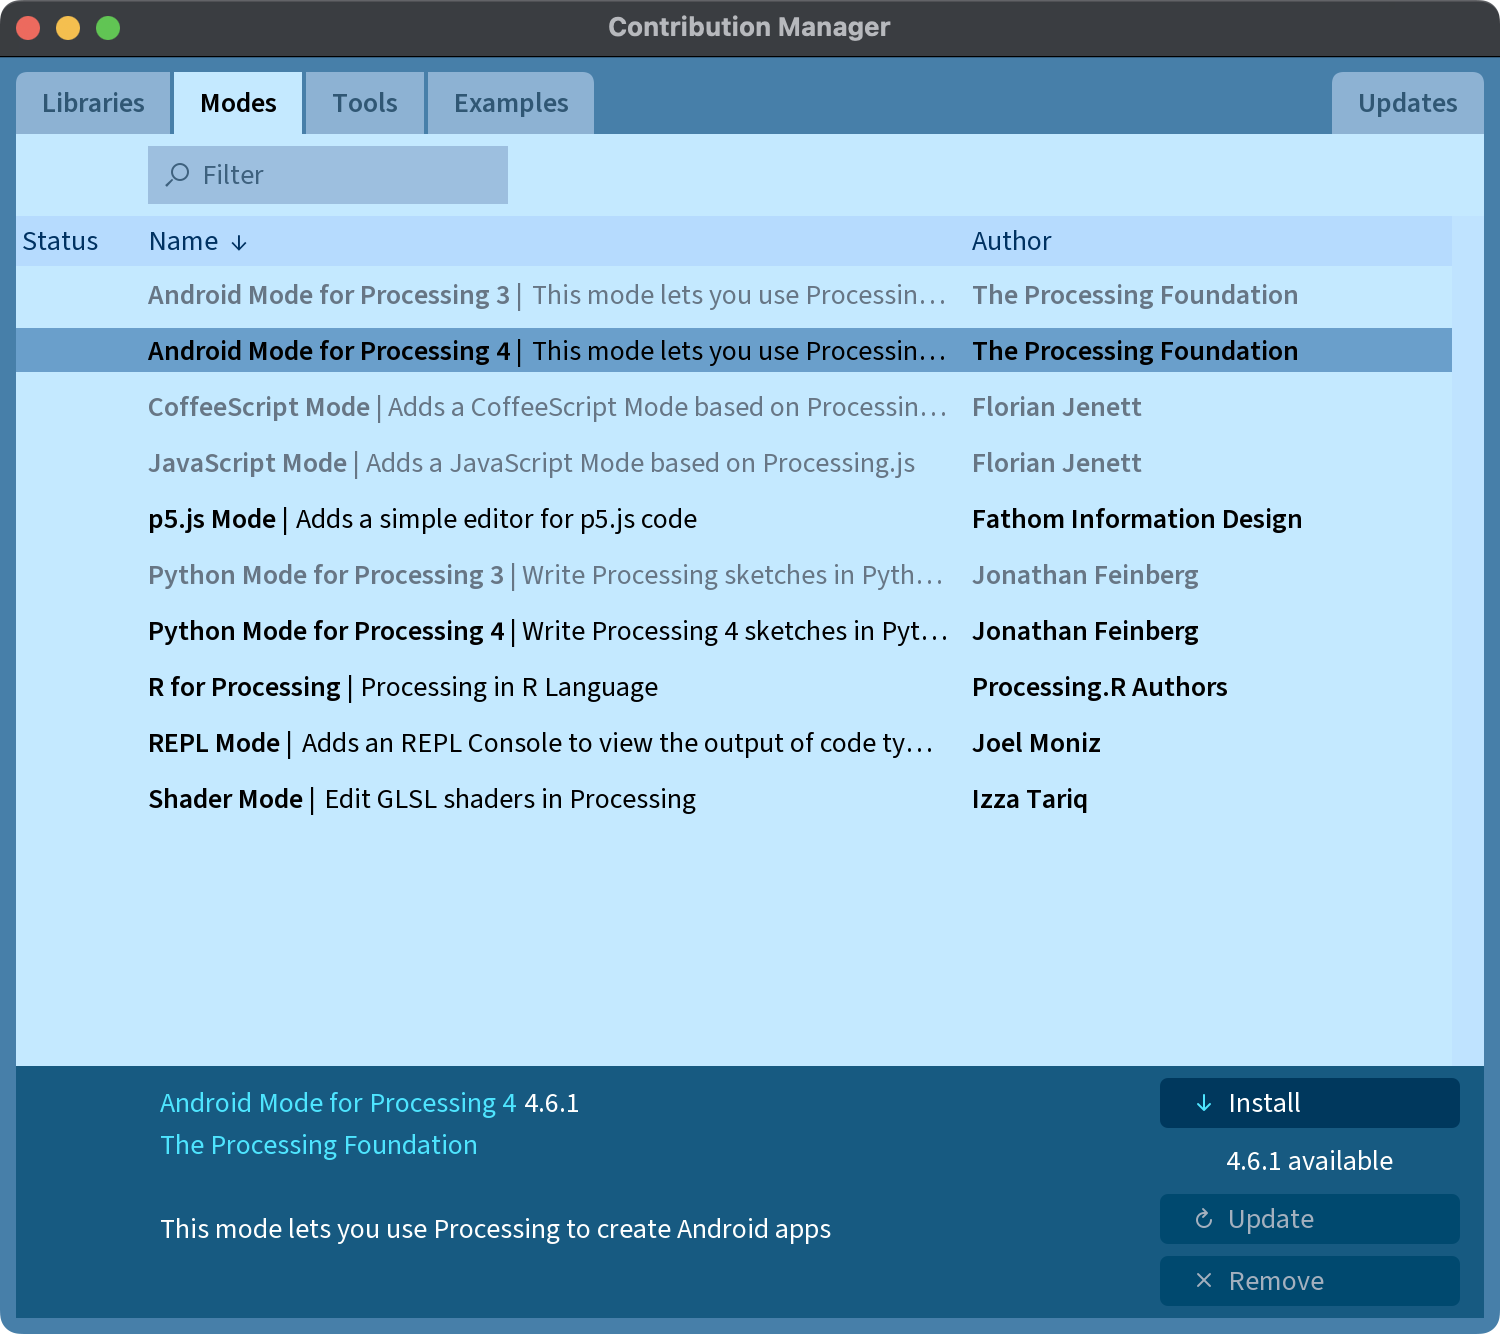Go to the Updates tab

tap(1407, 103)
